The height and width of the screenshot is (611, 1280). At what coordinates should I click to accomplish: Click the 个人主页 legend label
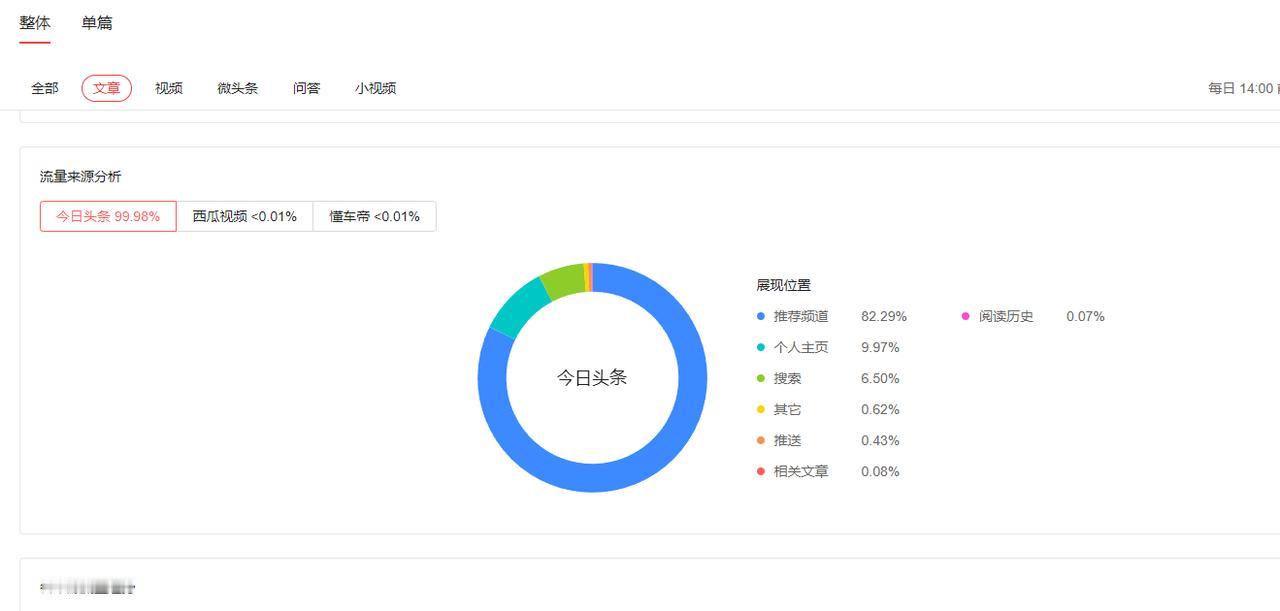[801, 347]
